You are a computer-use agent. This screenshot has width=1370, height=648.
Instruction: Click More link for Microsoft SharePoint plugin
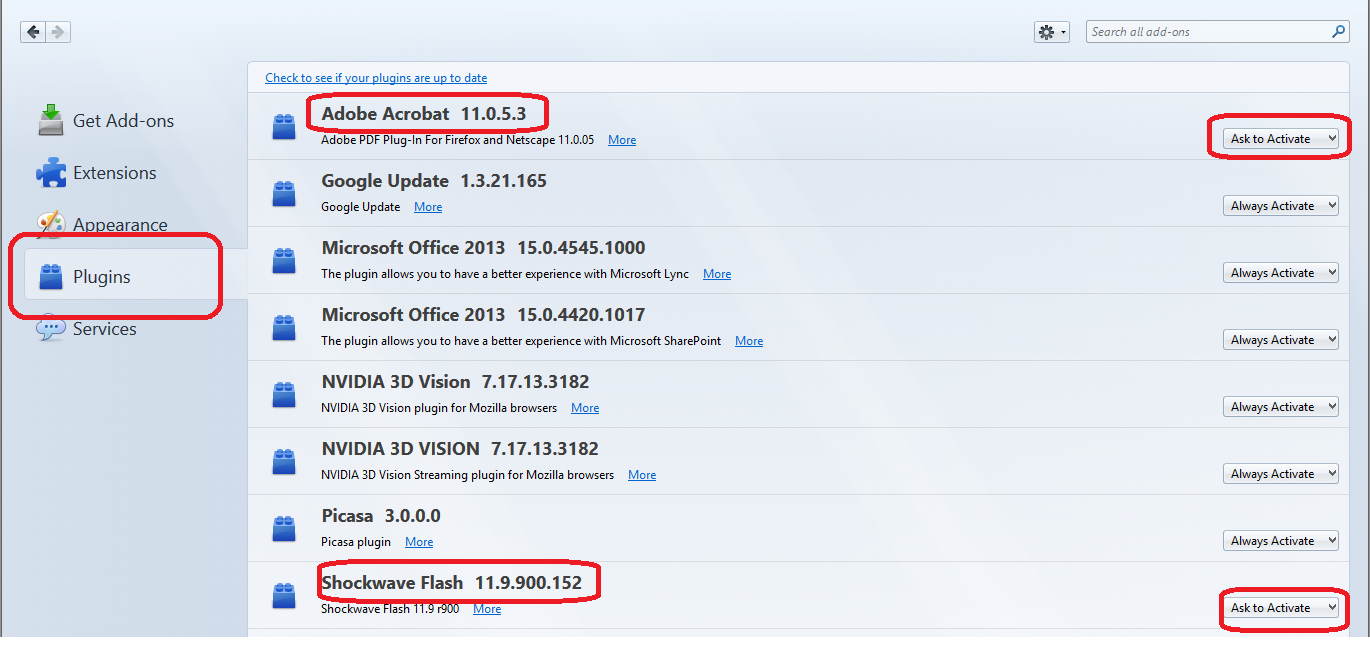[749, 341]
